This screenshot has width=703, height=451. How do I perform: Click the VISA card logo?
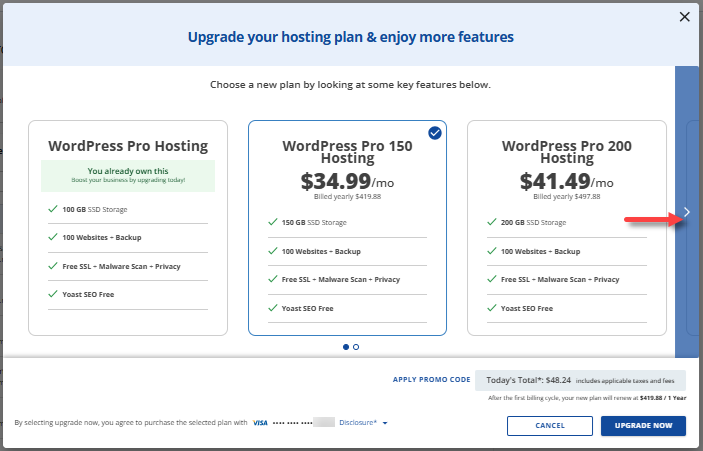tap(260, 423)
